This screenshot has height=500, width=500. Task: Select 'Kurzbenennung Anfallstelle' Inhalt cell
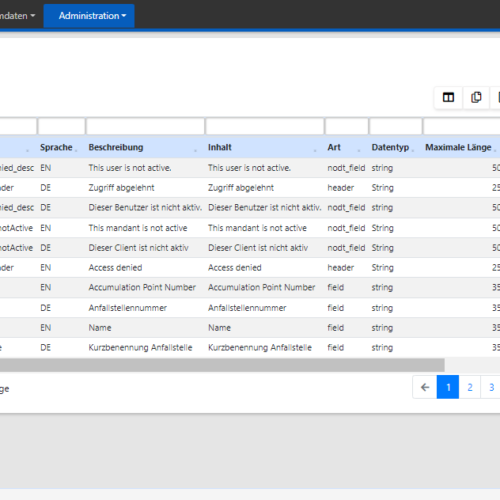(260, 348)
